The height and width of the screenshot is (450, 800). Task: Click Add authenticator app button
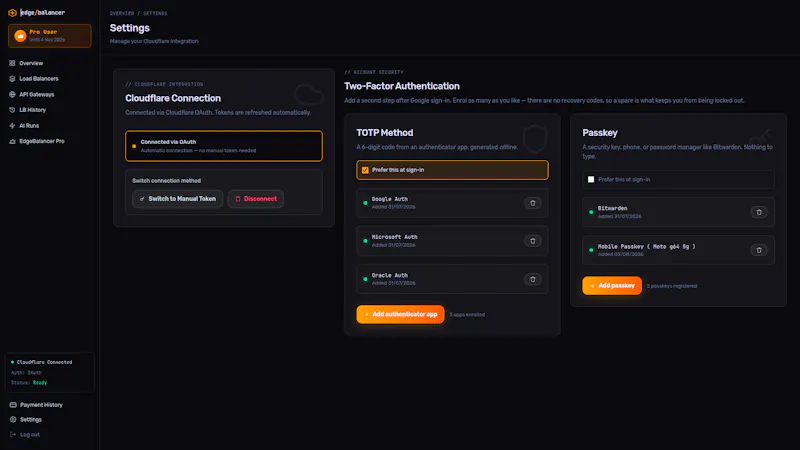401,314
